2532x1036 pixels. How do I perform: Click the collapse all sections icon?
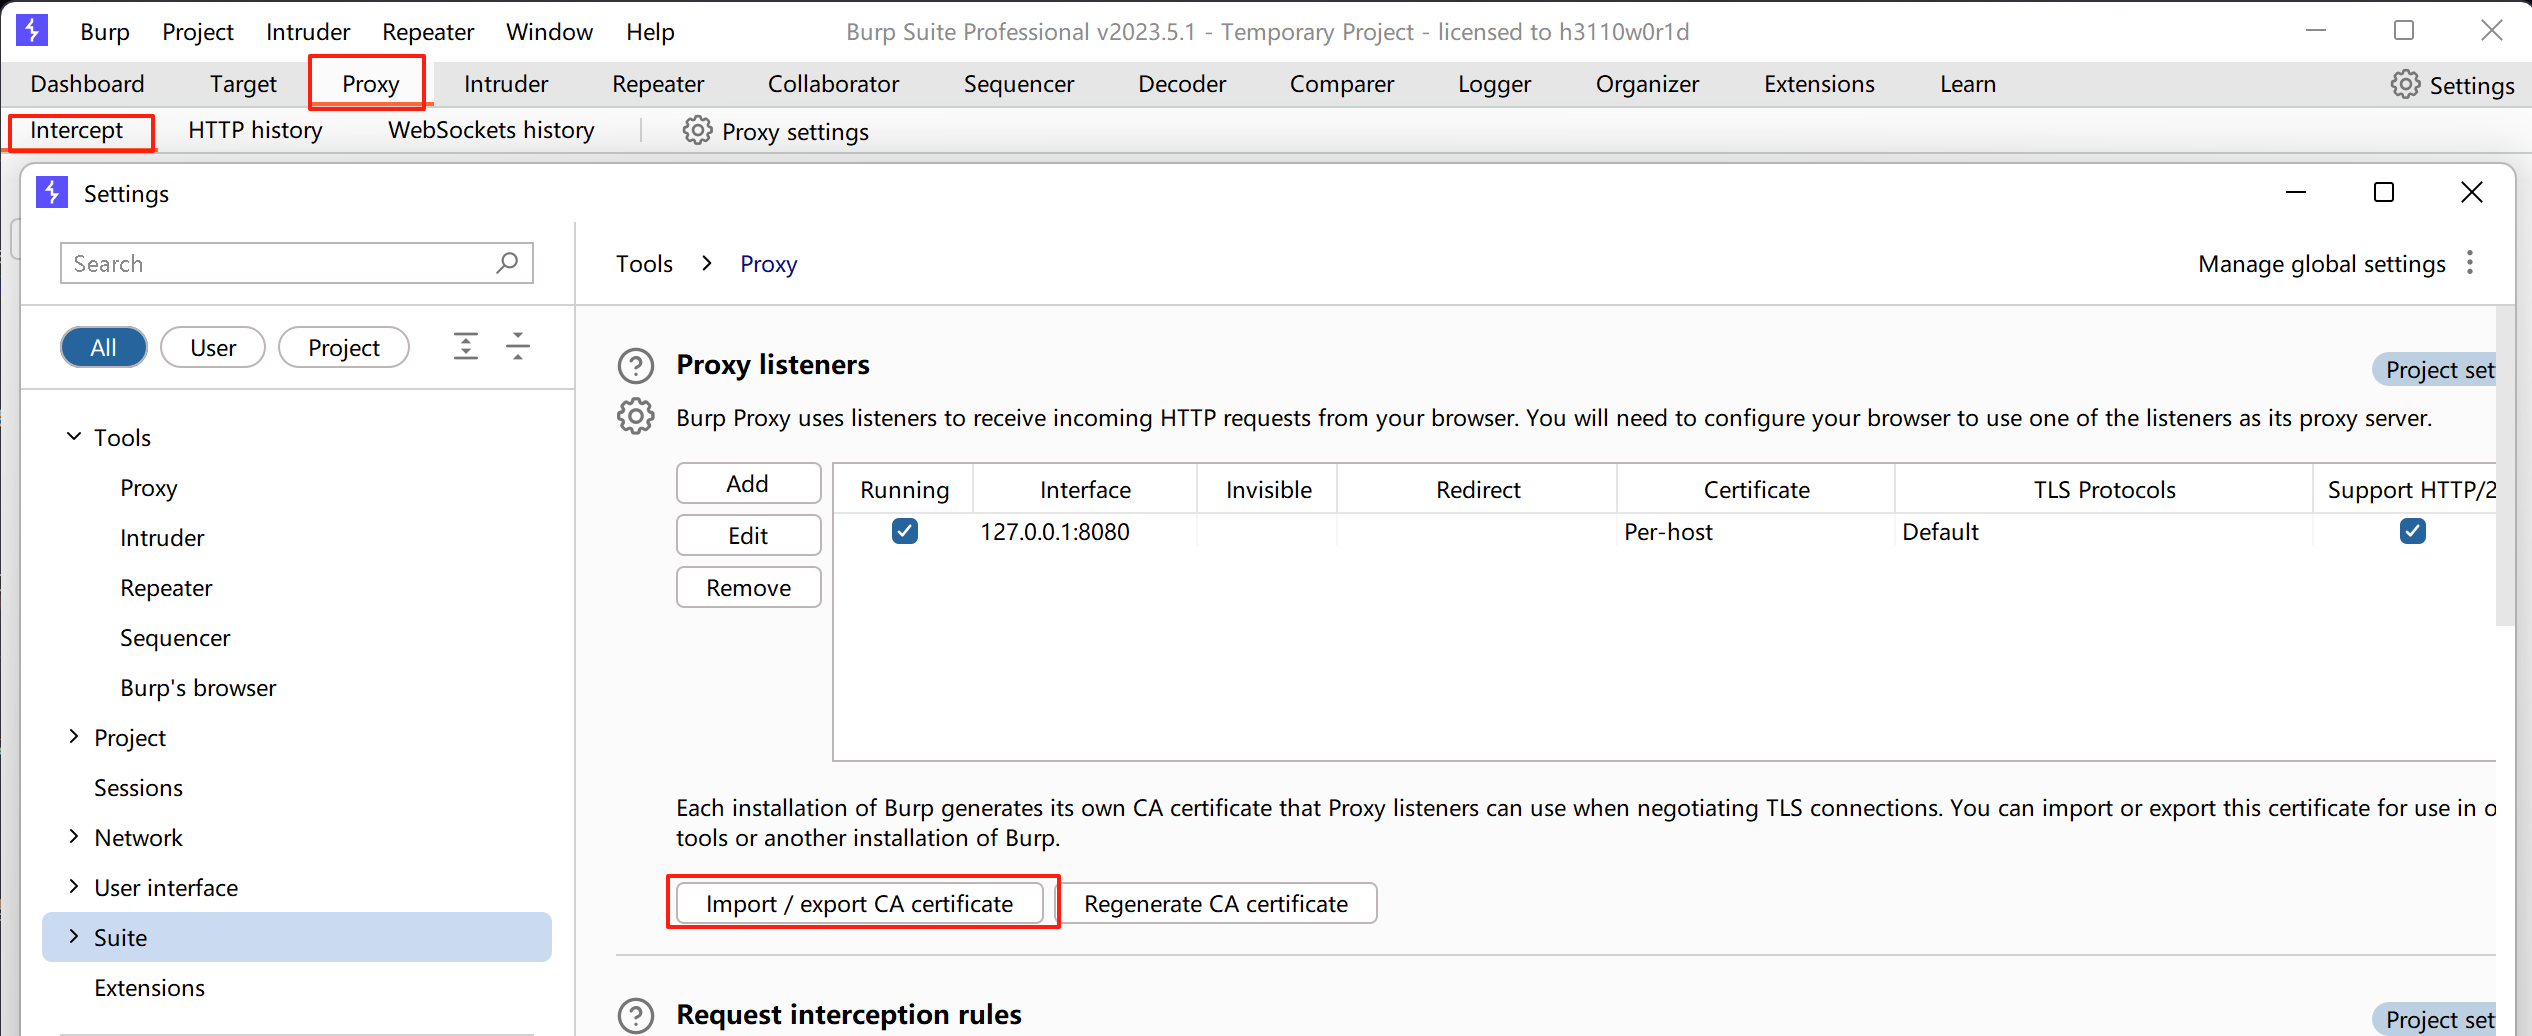(518, 346)
